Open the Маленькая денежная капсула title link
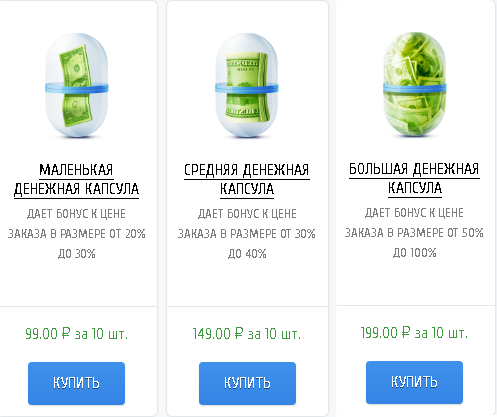This screenshot has height=417, width=497. coord(76,180)
